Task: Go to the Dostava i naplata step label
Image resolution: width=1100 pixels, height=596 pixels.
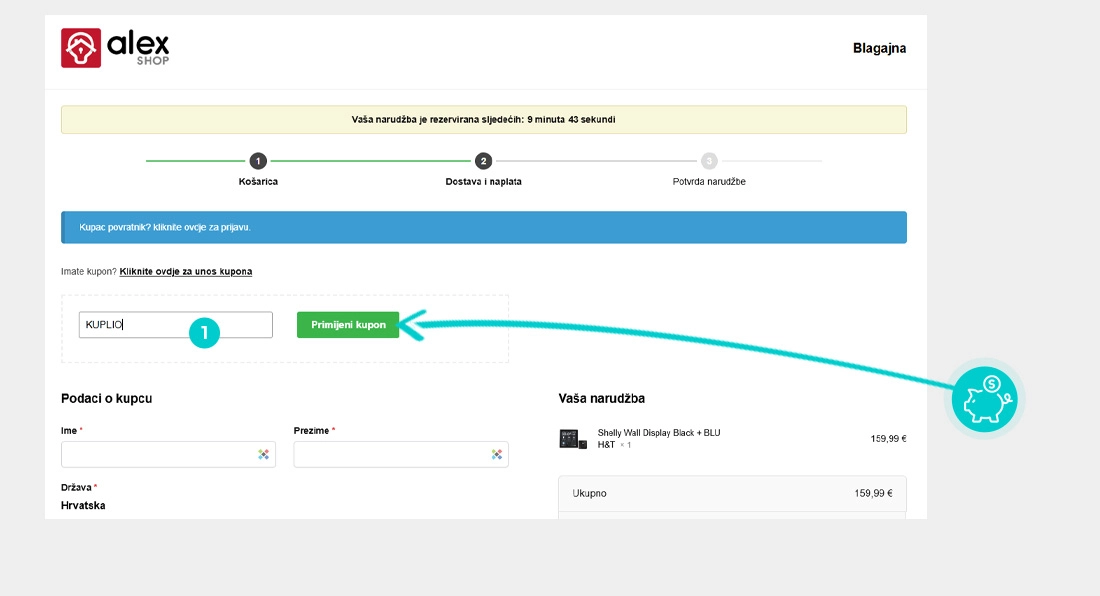Action: [x=483, y=182]
